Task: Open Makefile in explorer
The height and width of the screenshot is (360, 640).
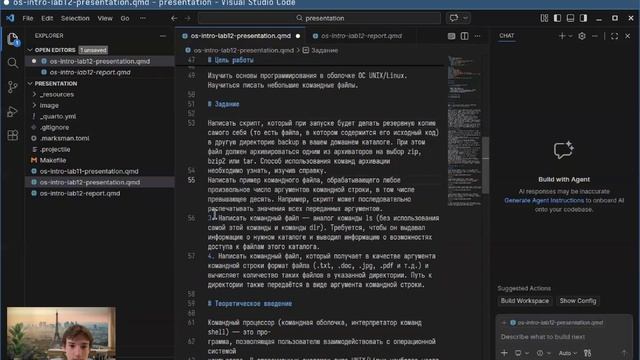Action: (x=53, y=160)
